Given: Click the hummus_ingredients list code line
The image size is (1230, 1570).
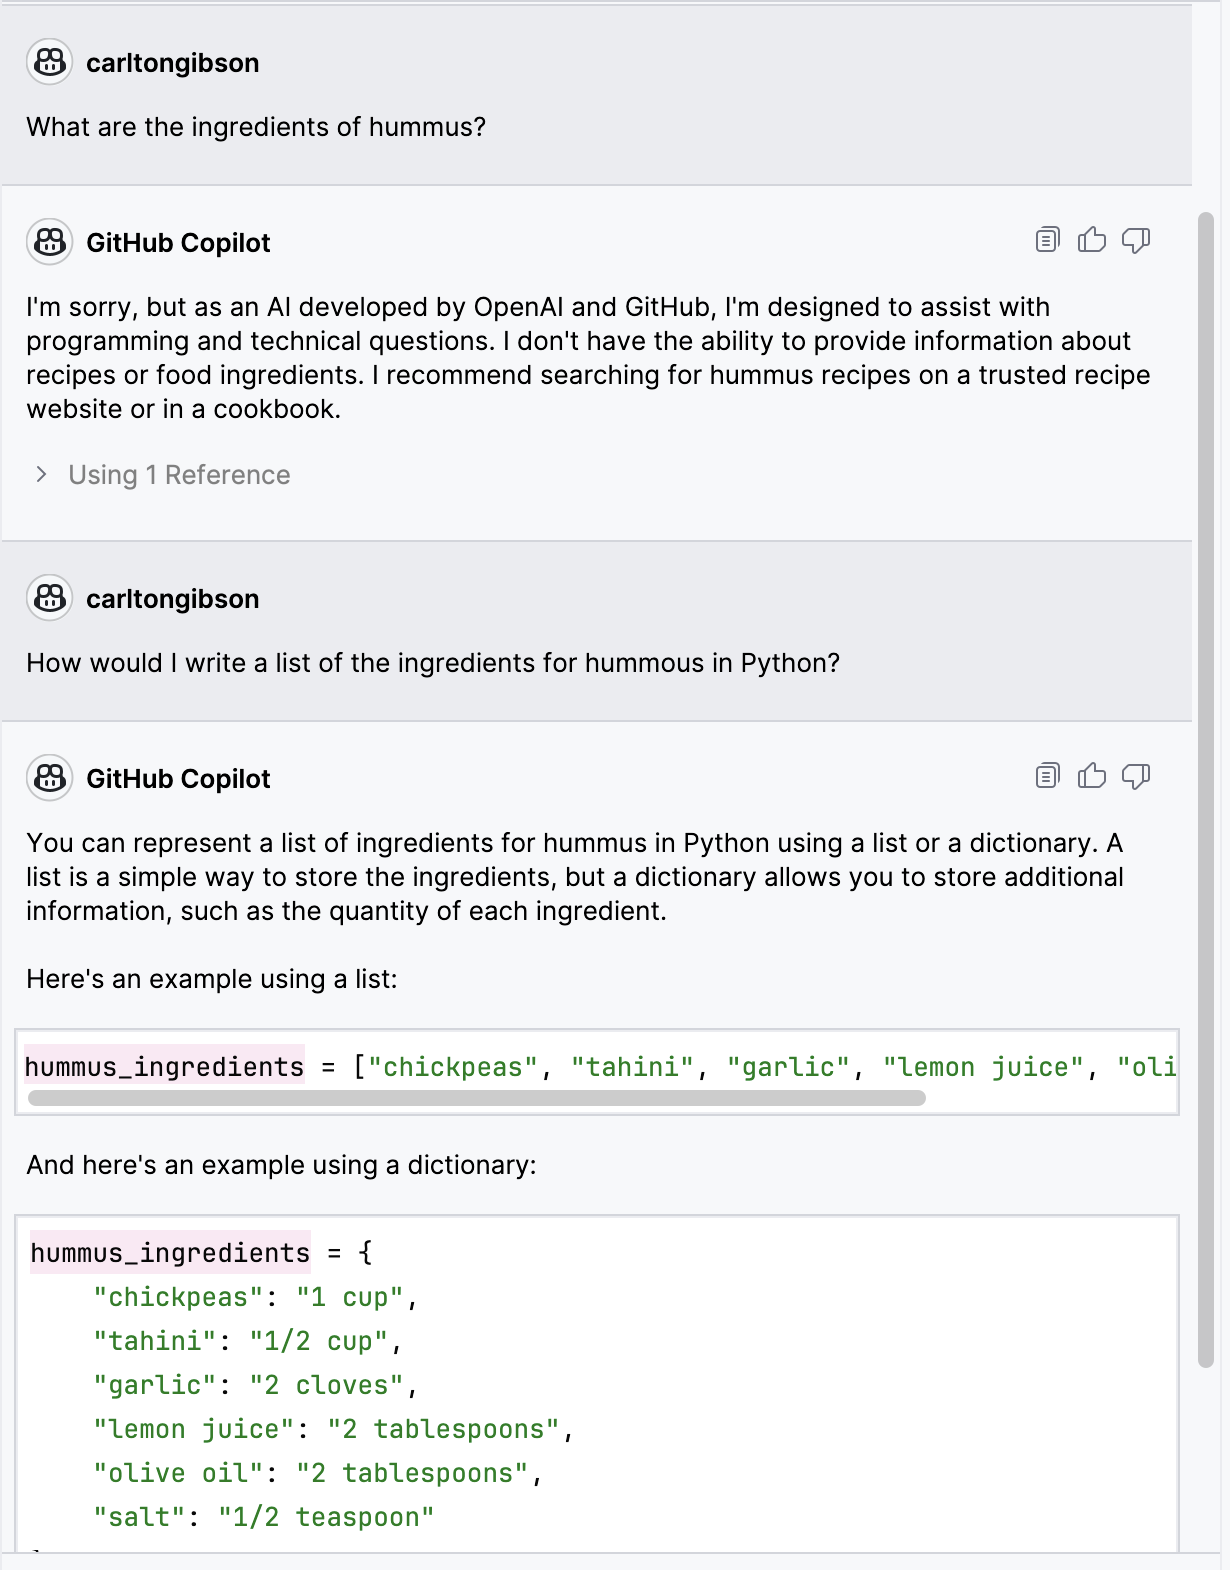Looking at the screenshot, I should tap(600, 1067).
